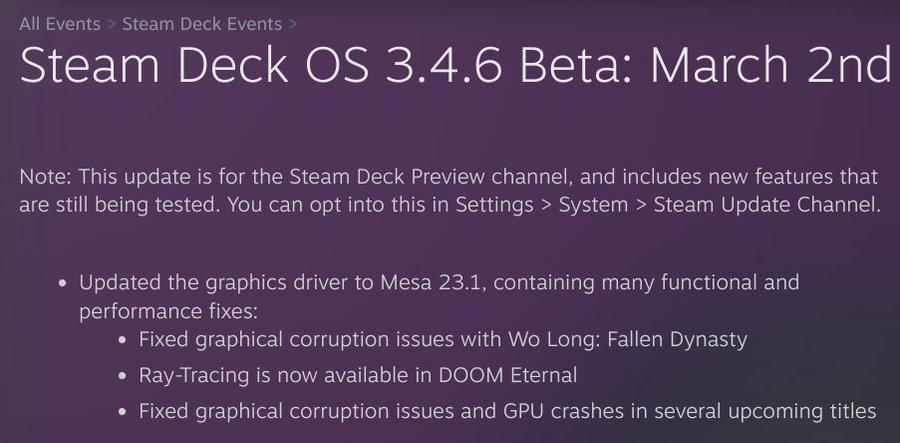Click the chevron after Steam Deck Events

point(292,22)
